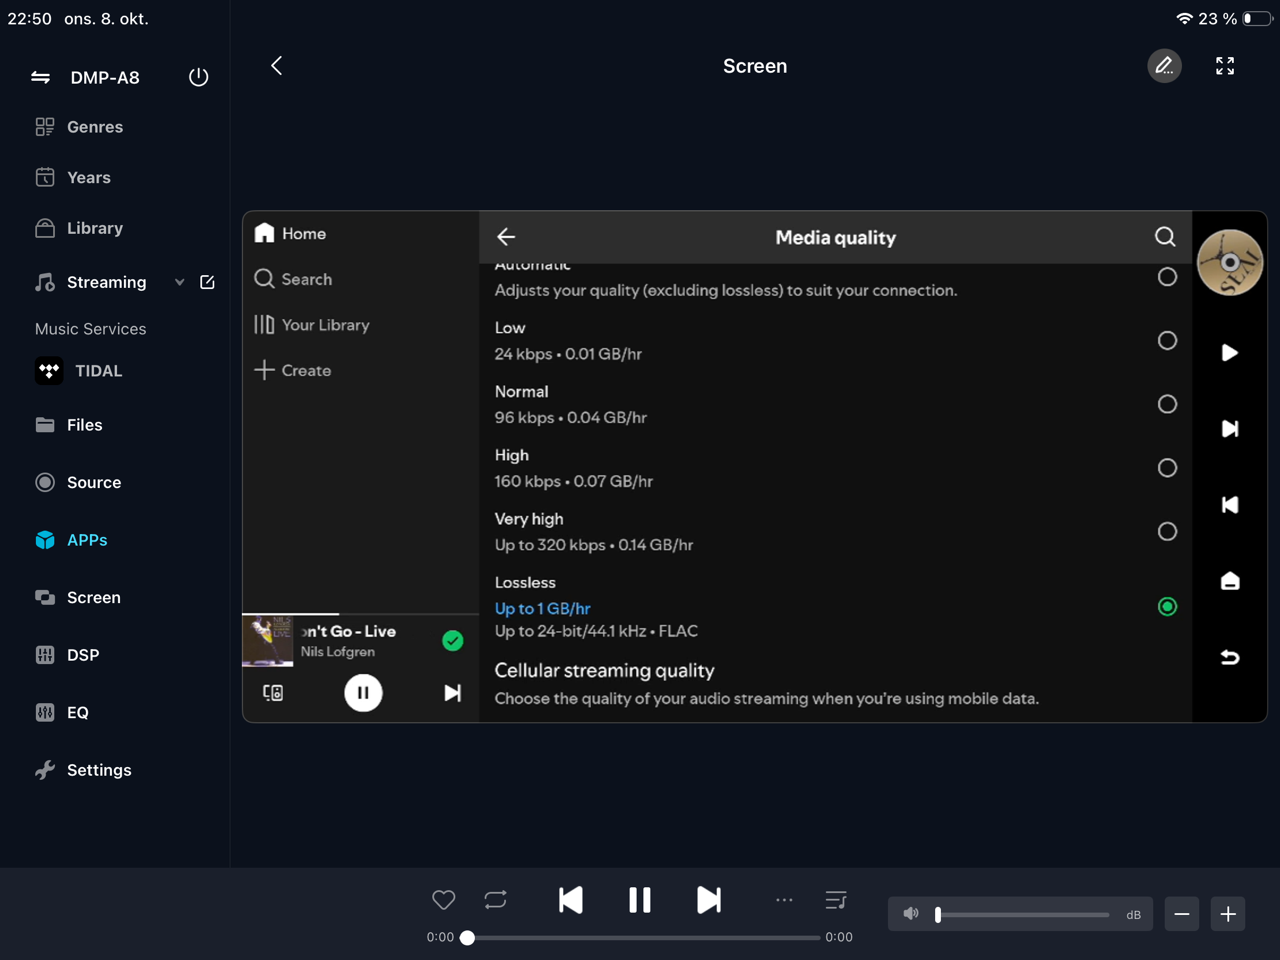Screen dimensions: 1280x960
Task: Select the Low quality radio button
Action: [1167, 341]
